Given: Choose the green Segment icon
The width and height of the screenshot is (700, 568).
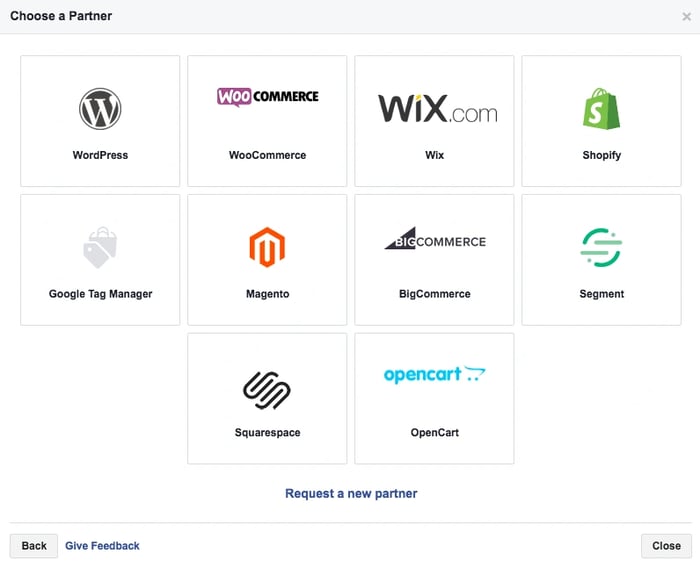Looking at the screenshot, I should point(601,247).
